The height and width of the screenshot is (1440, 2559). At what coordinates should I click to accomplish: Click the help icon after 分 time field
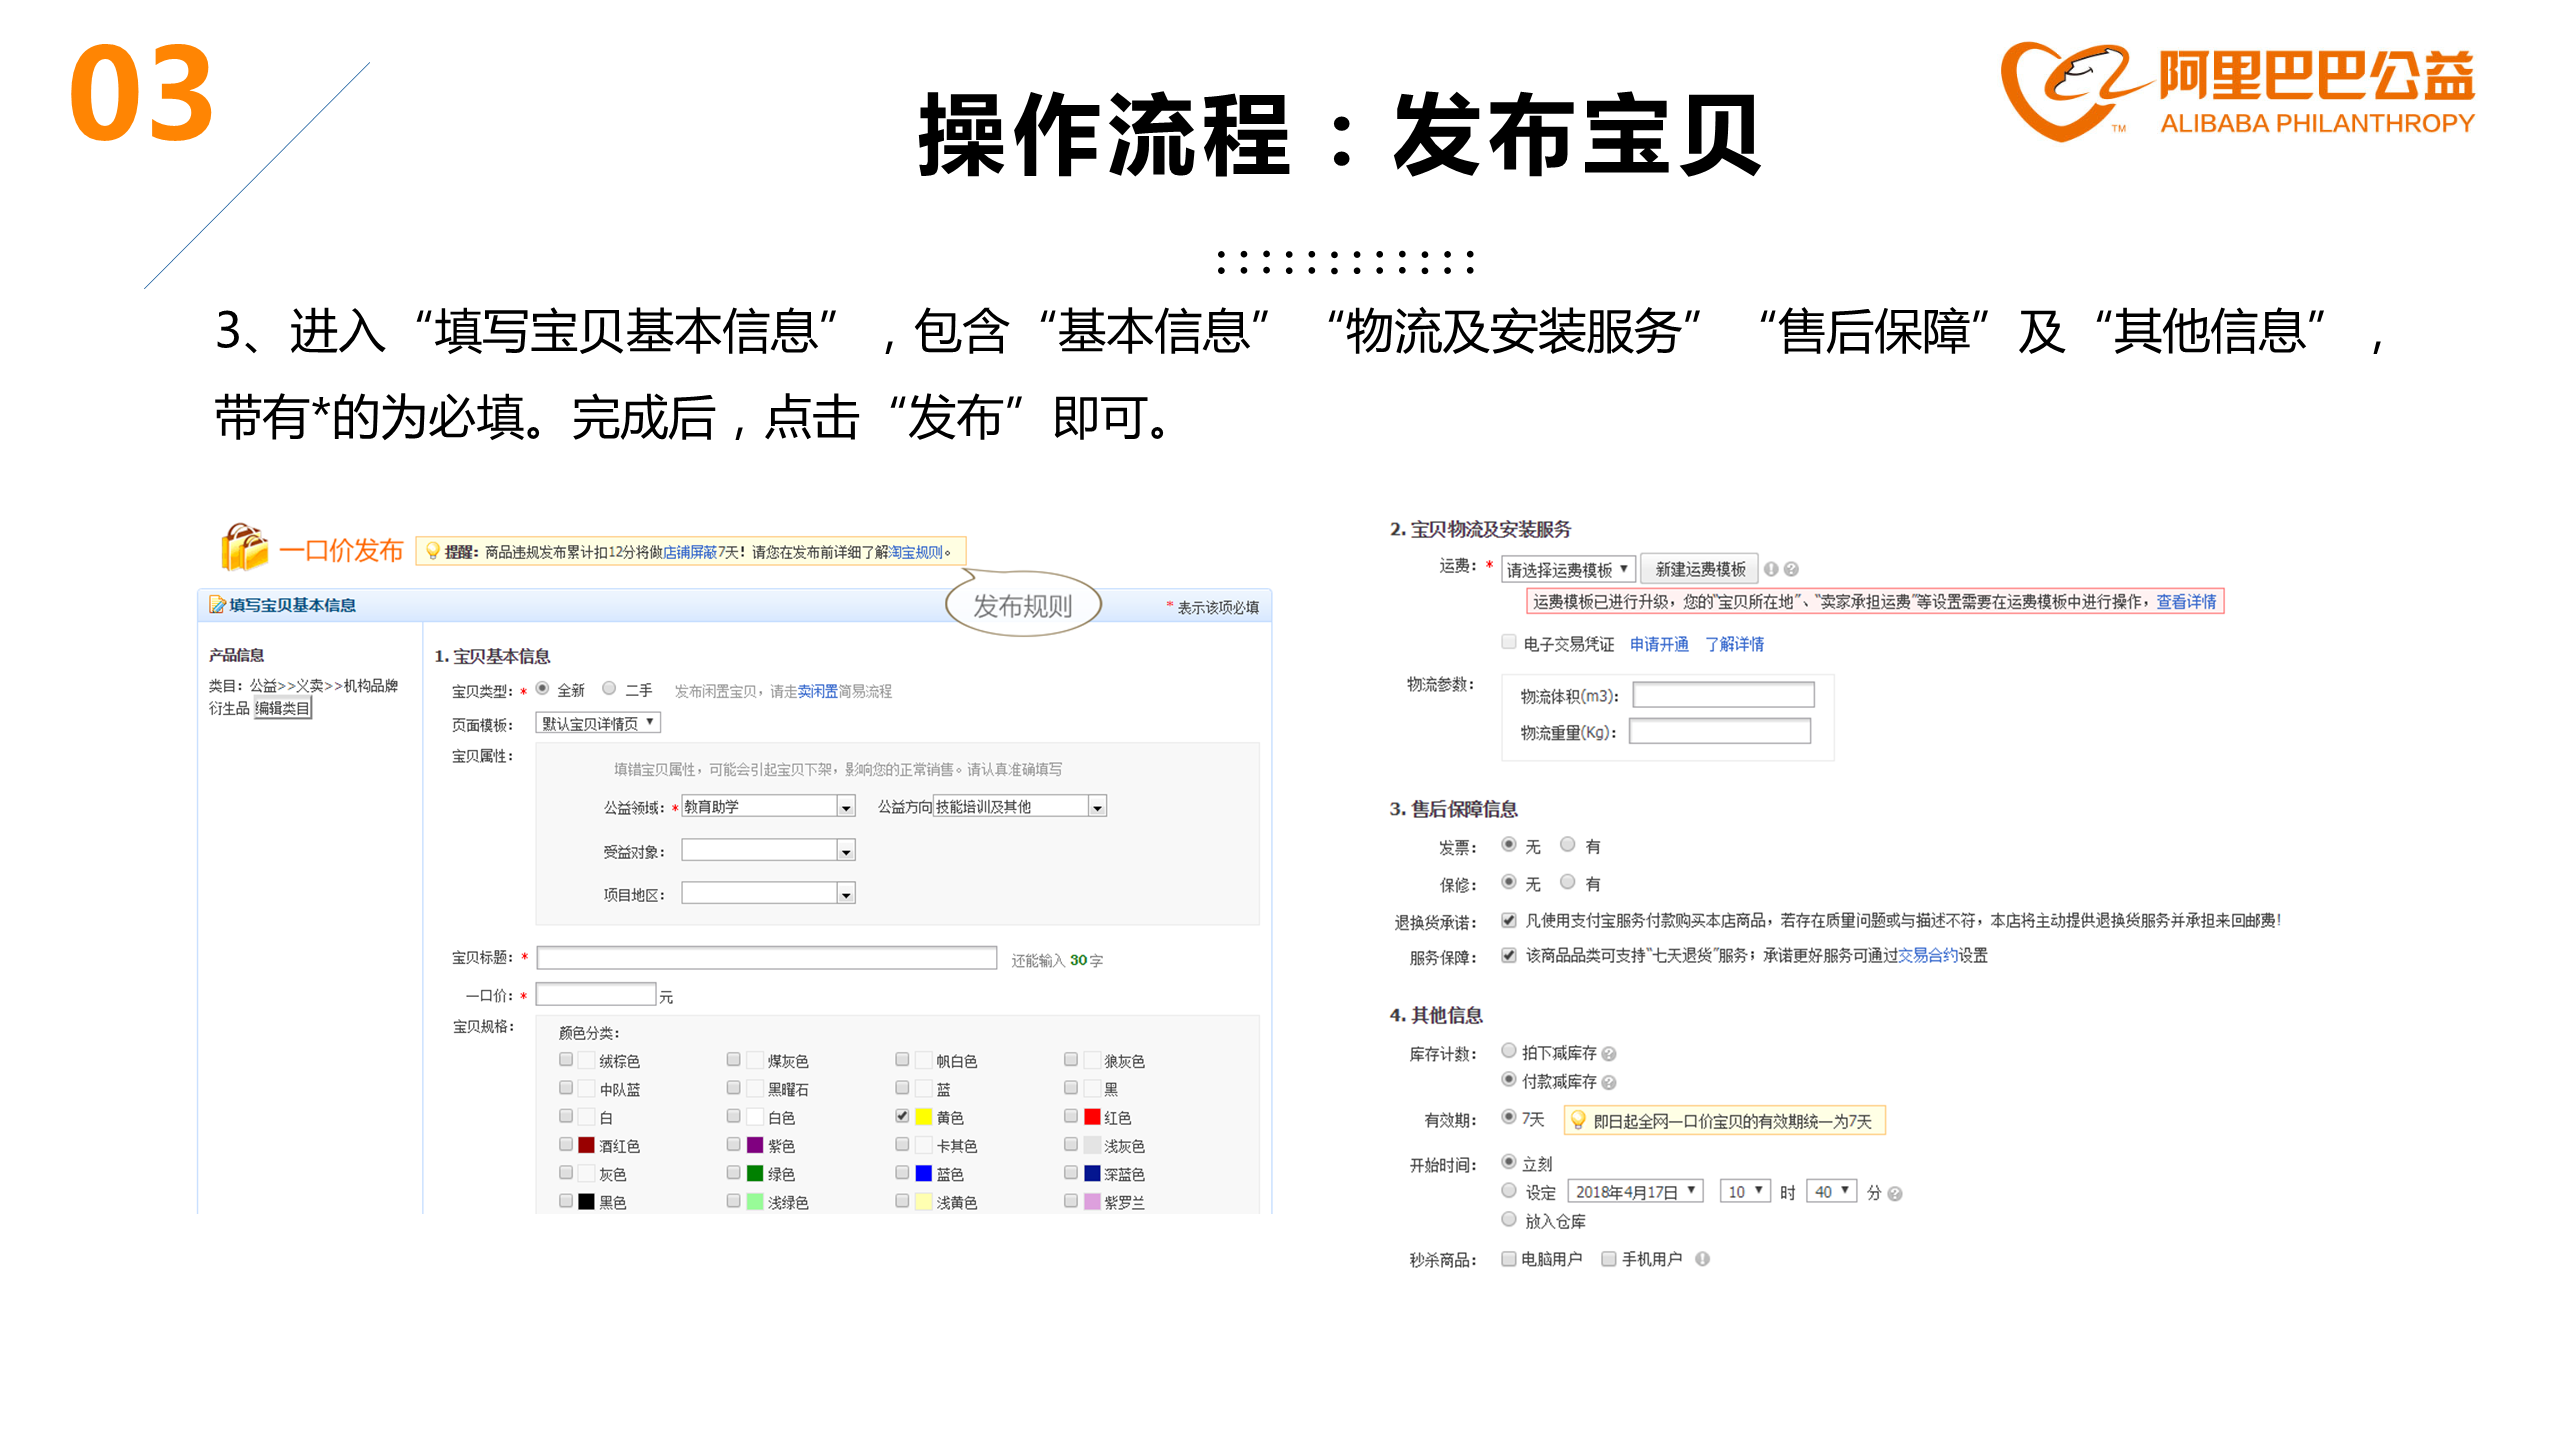pos(1894,1194)
